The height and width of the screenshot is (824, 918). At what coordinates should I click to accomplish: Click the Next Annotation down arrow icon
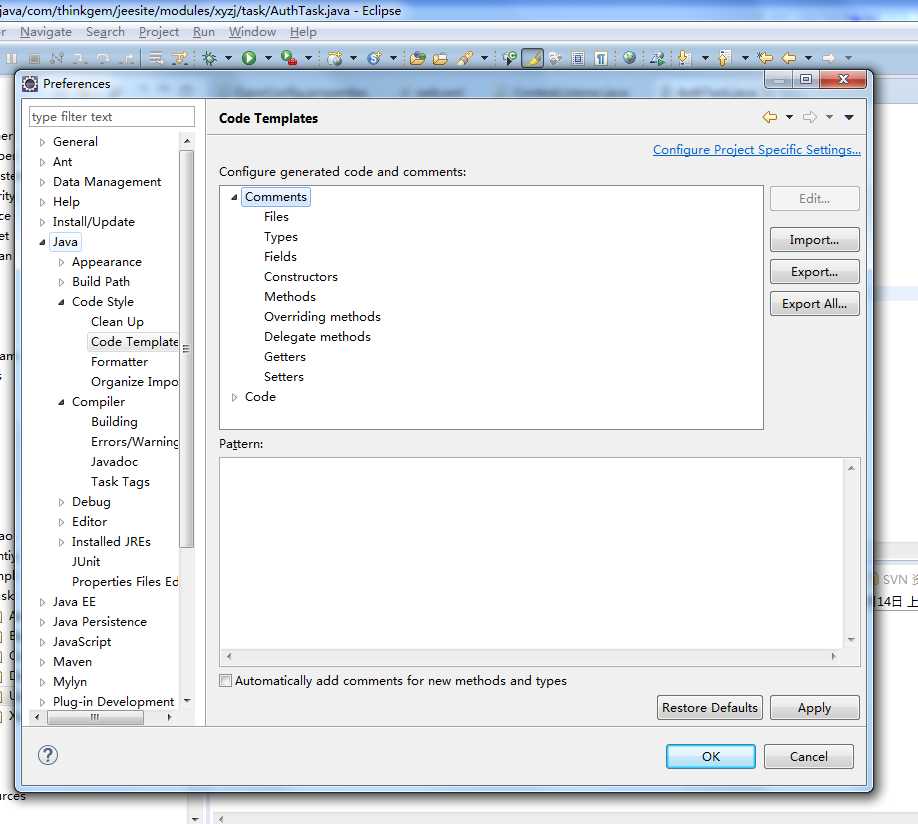[x=683, y=57]
